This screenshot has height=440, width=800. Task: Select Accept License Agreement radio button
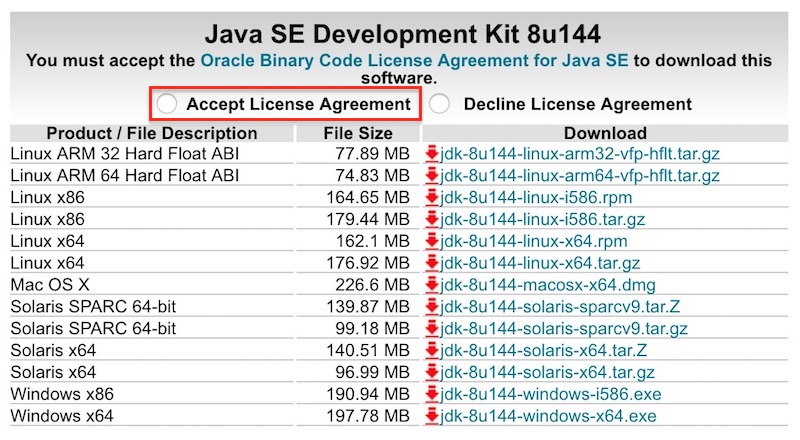tap(167, 104)
